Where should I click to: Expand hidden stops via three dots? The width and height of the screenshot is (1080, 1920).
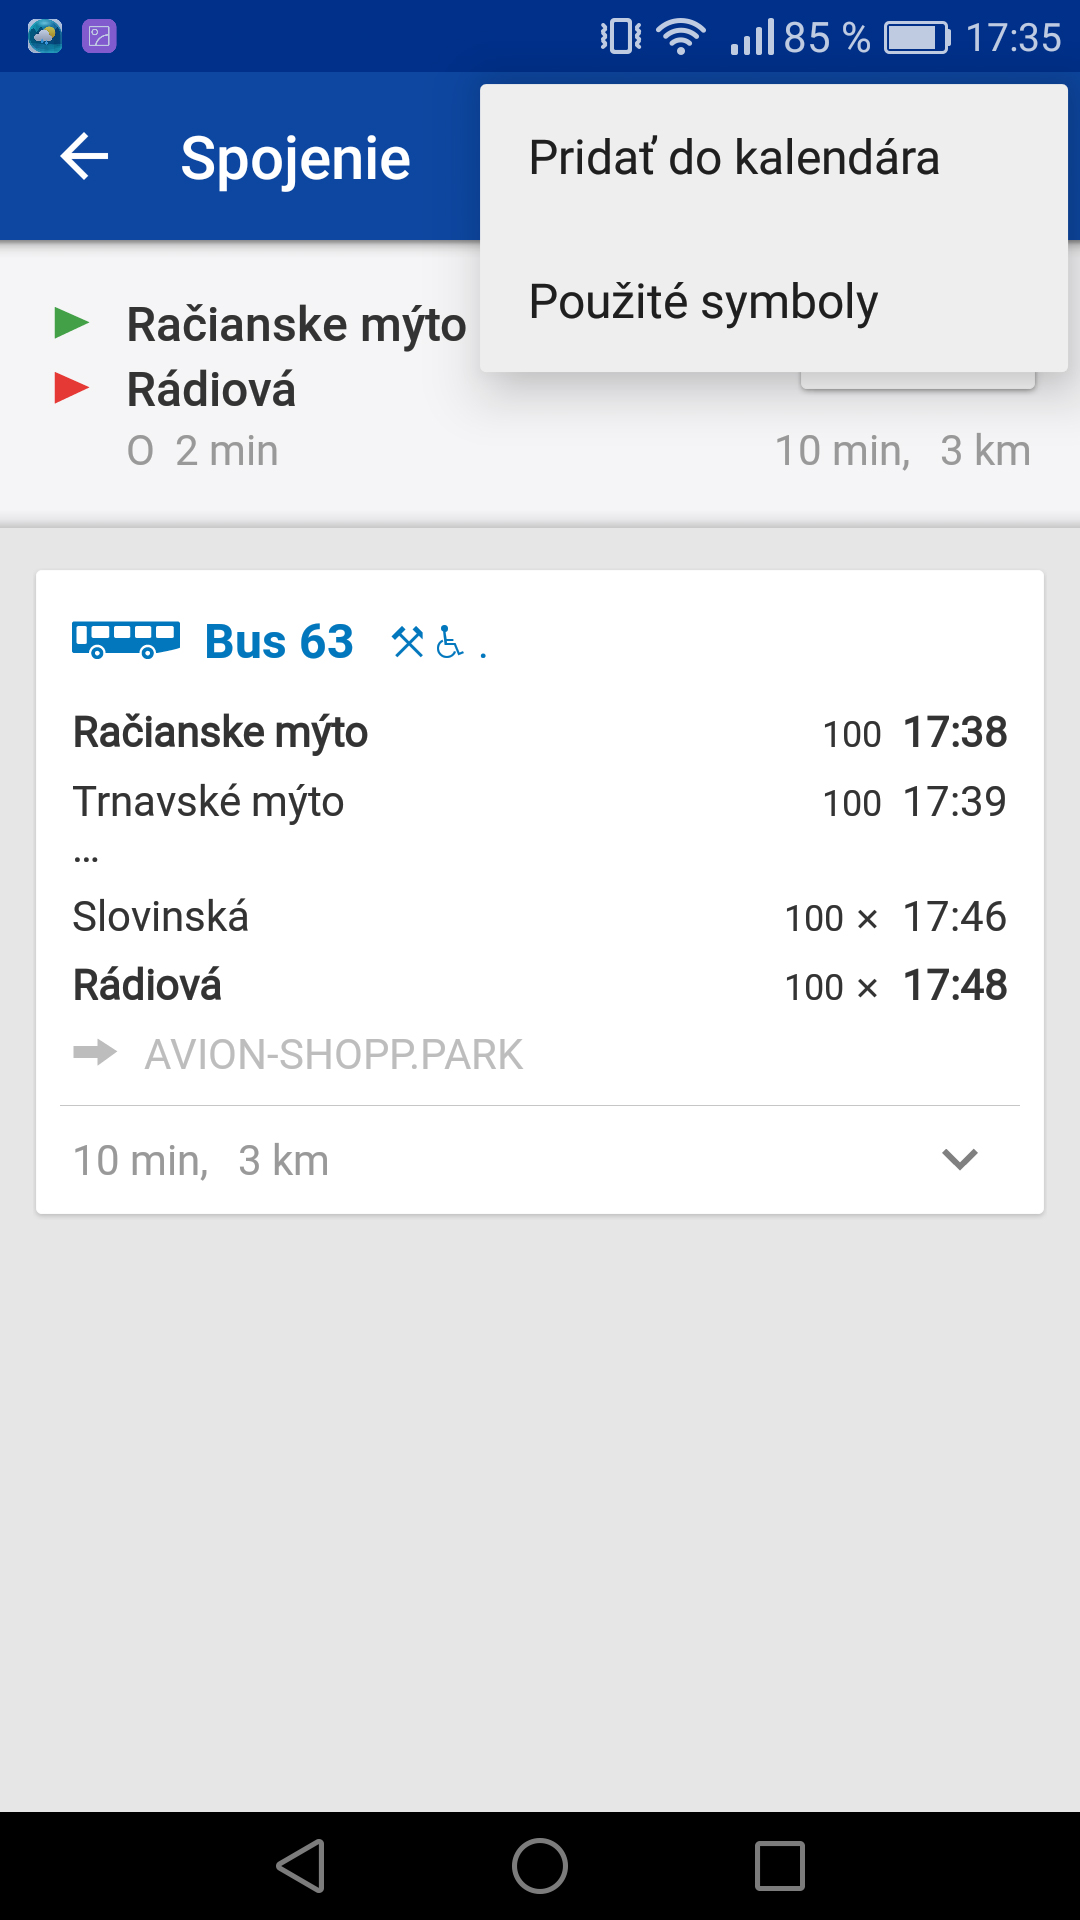click(x=86, y=858)
